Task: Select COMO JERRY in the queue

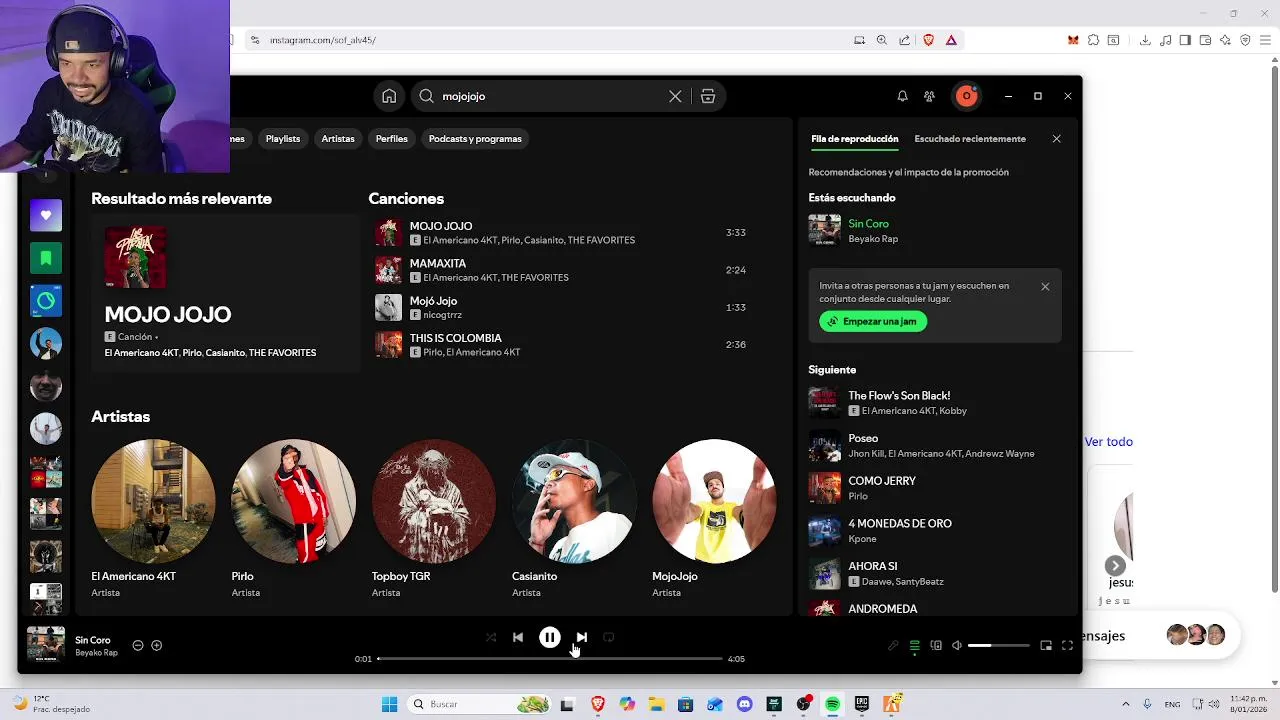Action: pos(935,488)
